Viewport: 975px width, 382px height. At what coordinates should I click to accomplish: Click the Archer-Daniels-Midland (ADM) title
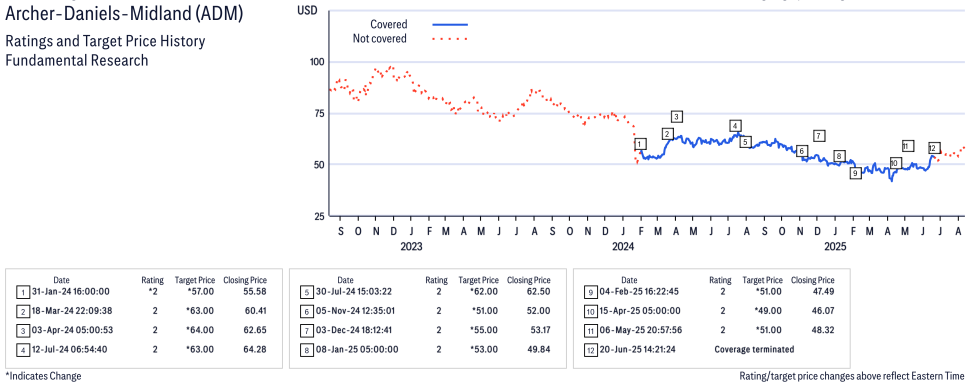pyautogui.click(x=124, y=14)
